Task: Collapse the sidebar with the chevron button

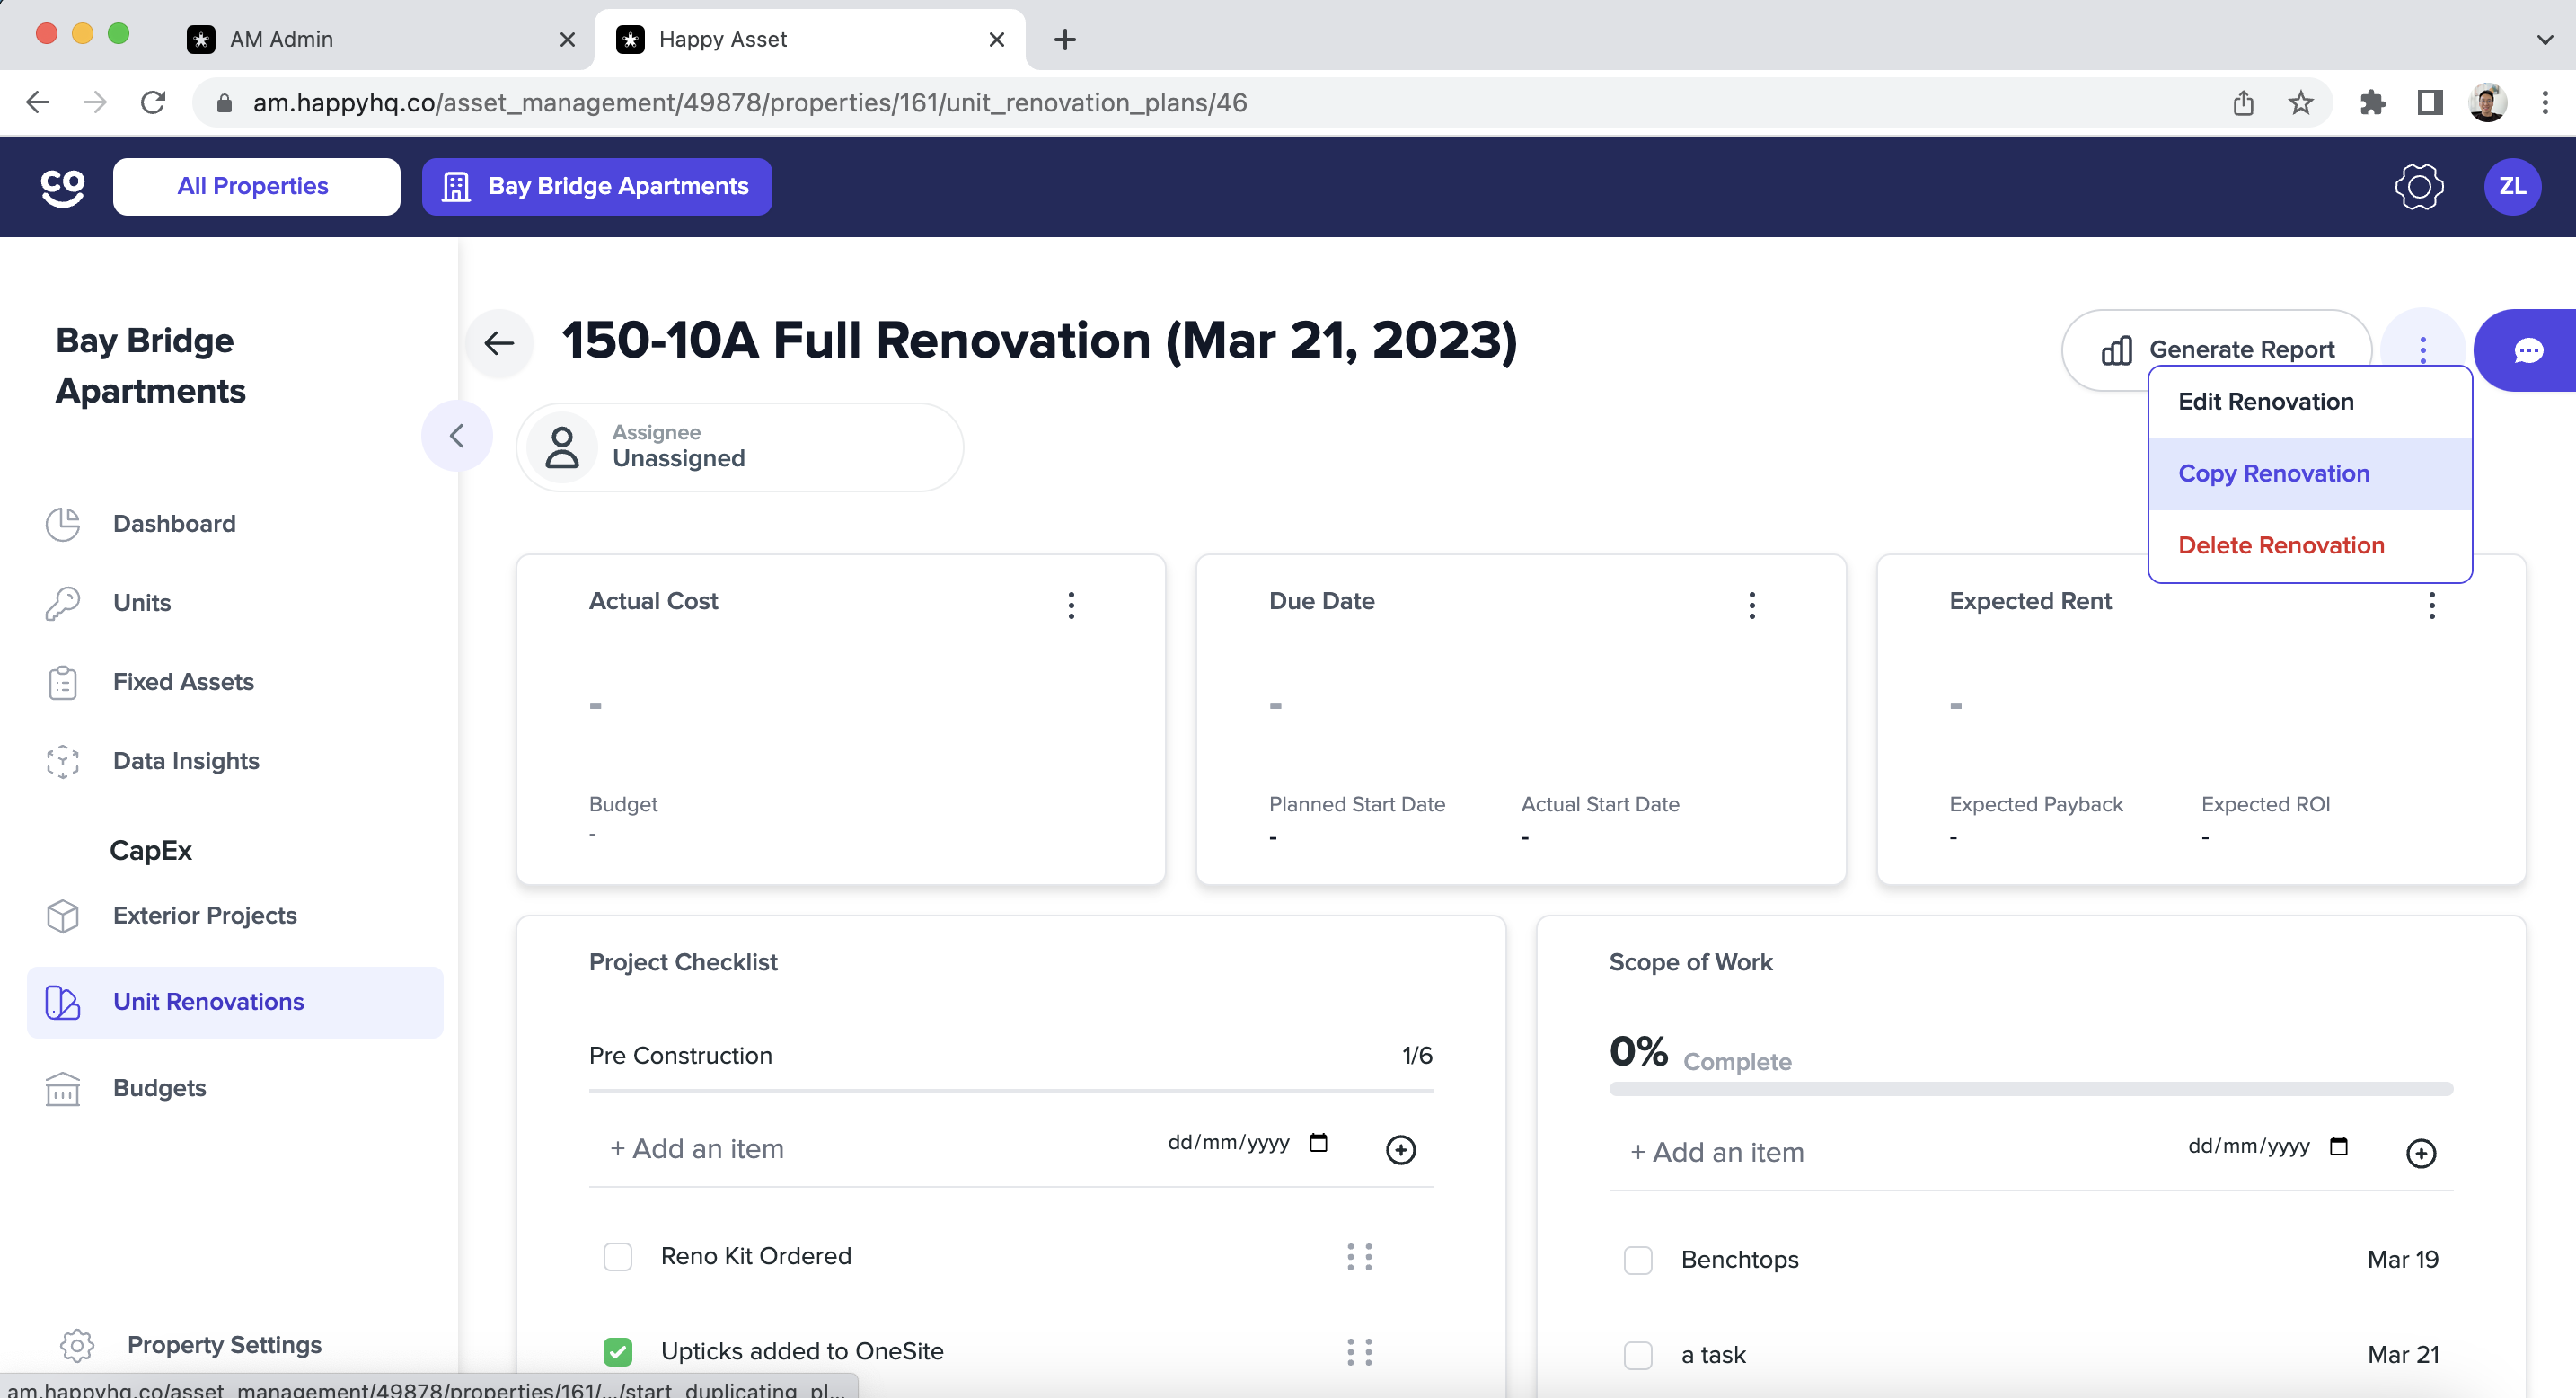Action: tap(457, 436)
